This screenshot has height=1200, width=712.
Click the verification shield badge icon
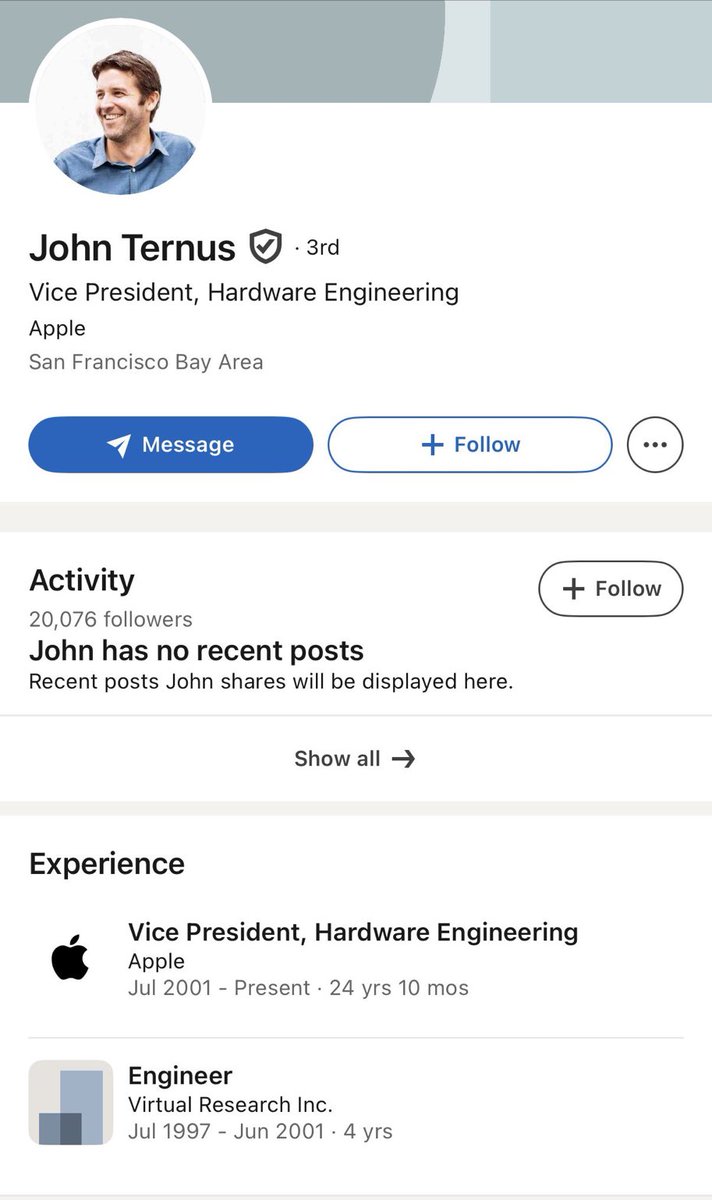[265, 246]
